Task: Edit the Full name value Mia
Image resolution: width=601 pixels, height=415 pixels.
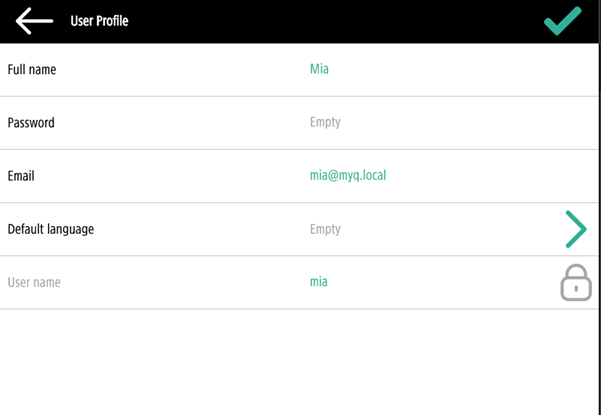Action: coord(319,70)
